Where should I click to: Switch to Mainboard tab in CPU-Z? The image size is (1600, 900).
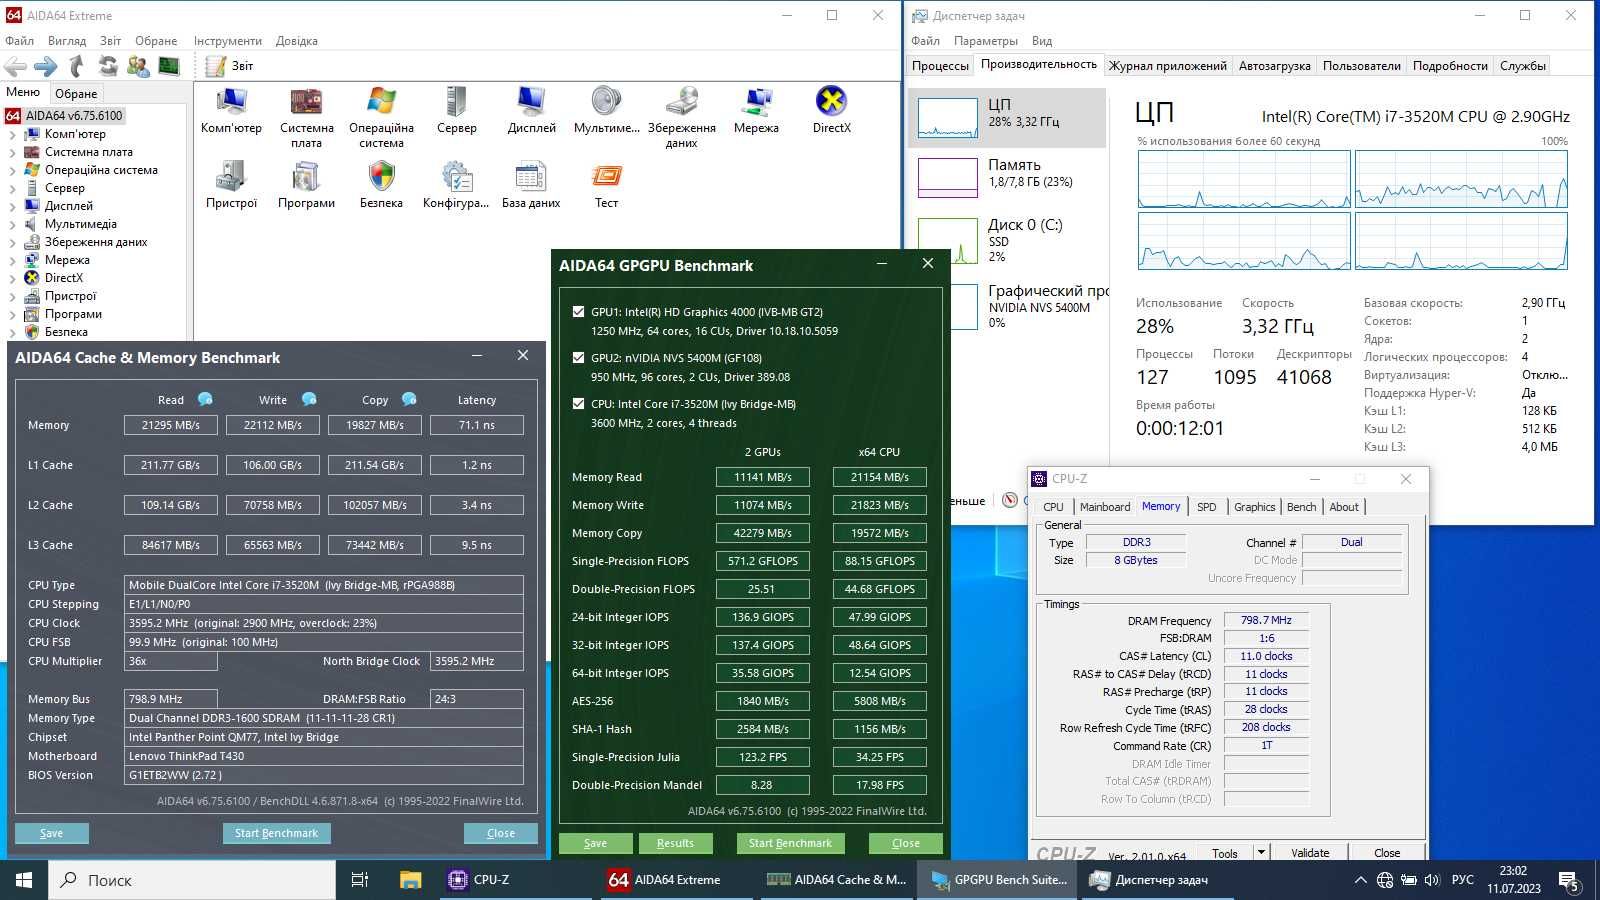point(1105,507)
